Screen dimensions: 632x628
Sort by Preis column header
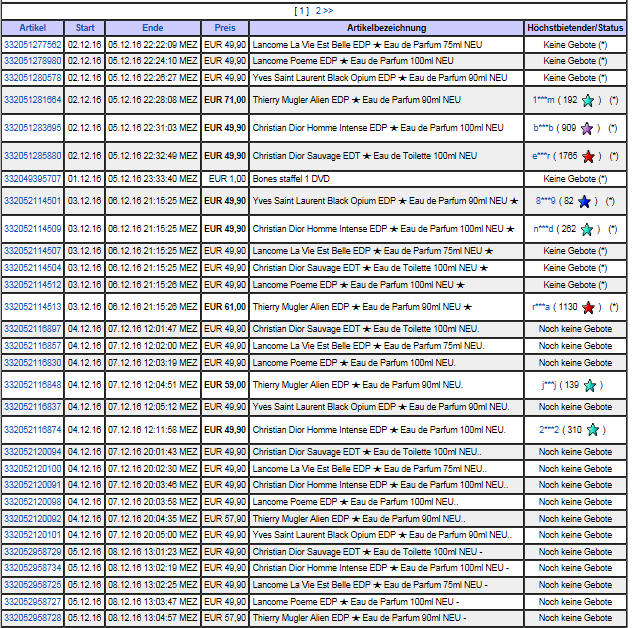click(x=225, y=28)
